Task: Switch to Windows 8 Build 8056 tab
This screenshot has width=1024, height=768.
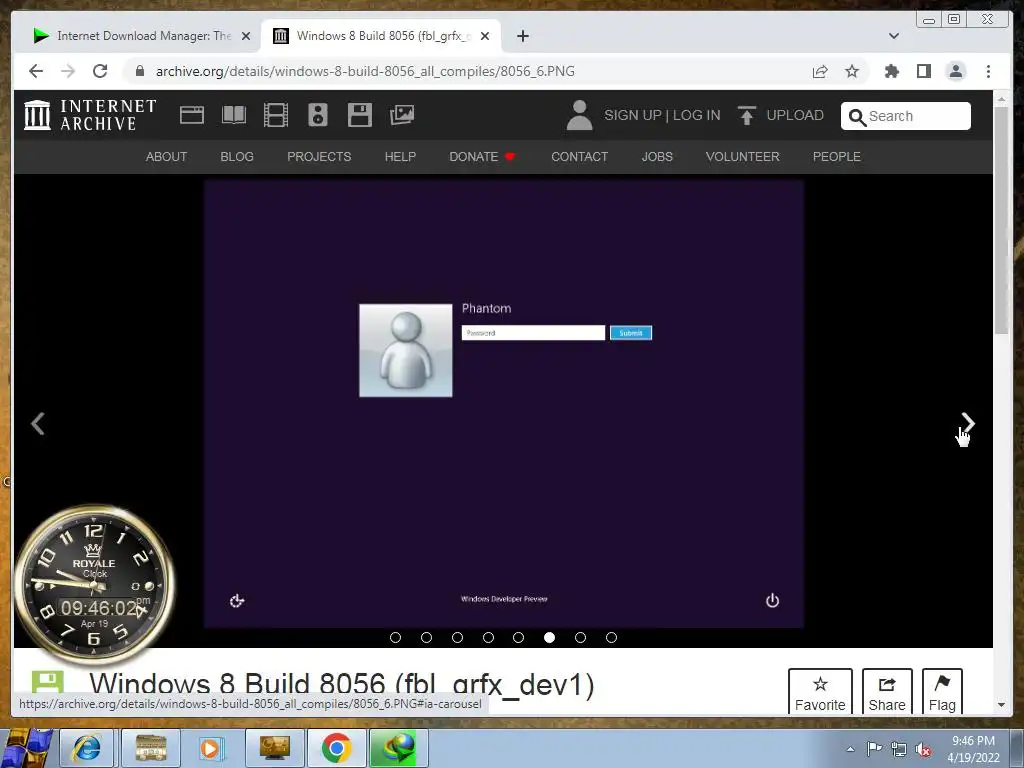Action: click(x=381, y=36)
